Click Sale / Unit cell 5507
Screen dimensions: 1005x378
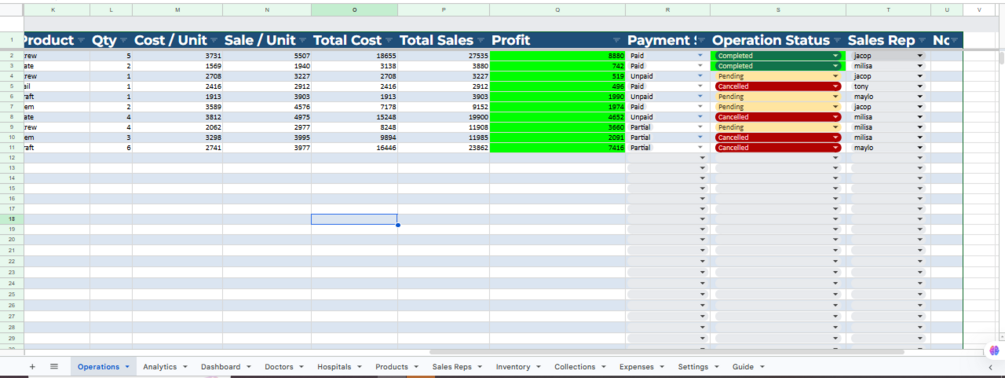(x=267, y=56)
